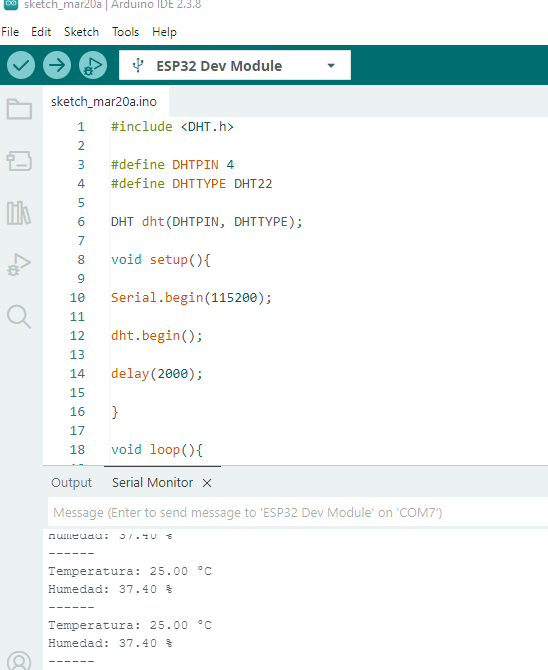Focus the serial message input field

click(x=298, y=512)
